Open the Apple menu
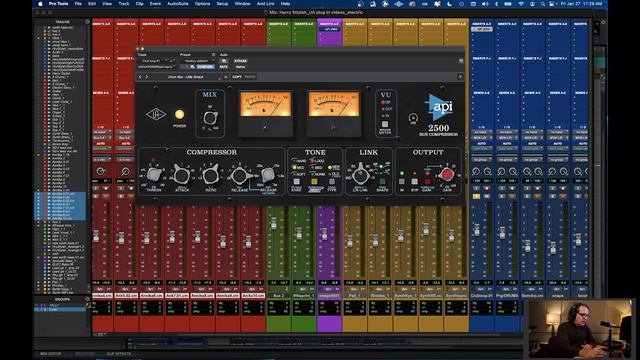This screenshot has height=360, width=640. (x=40, y=4)
